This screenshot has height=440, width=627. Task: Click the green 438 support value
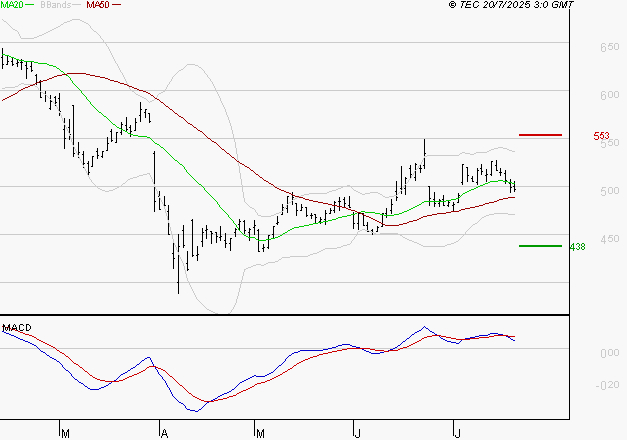577,247
